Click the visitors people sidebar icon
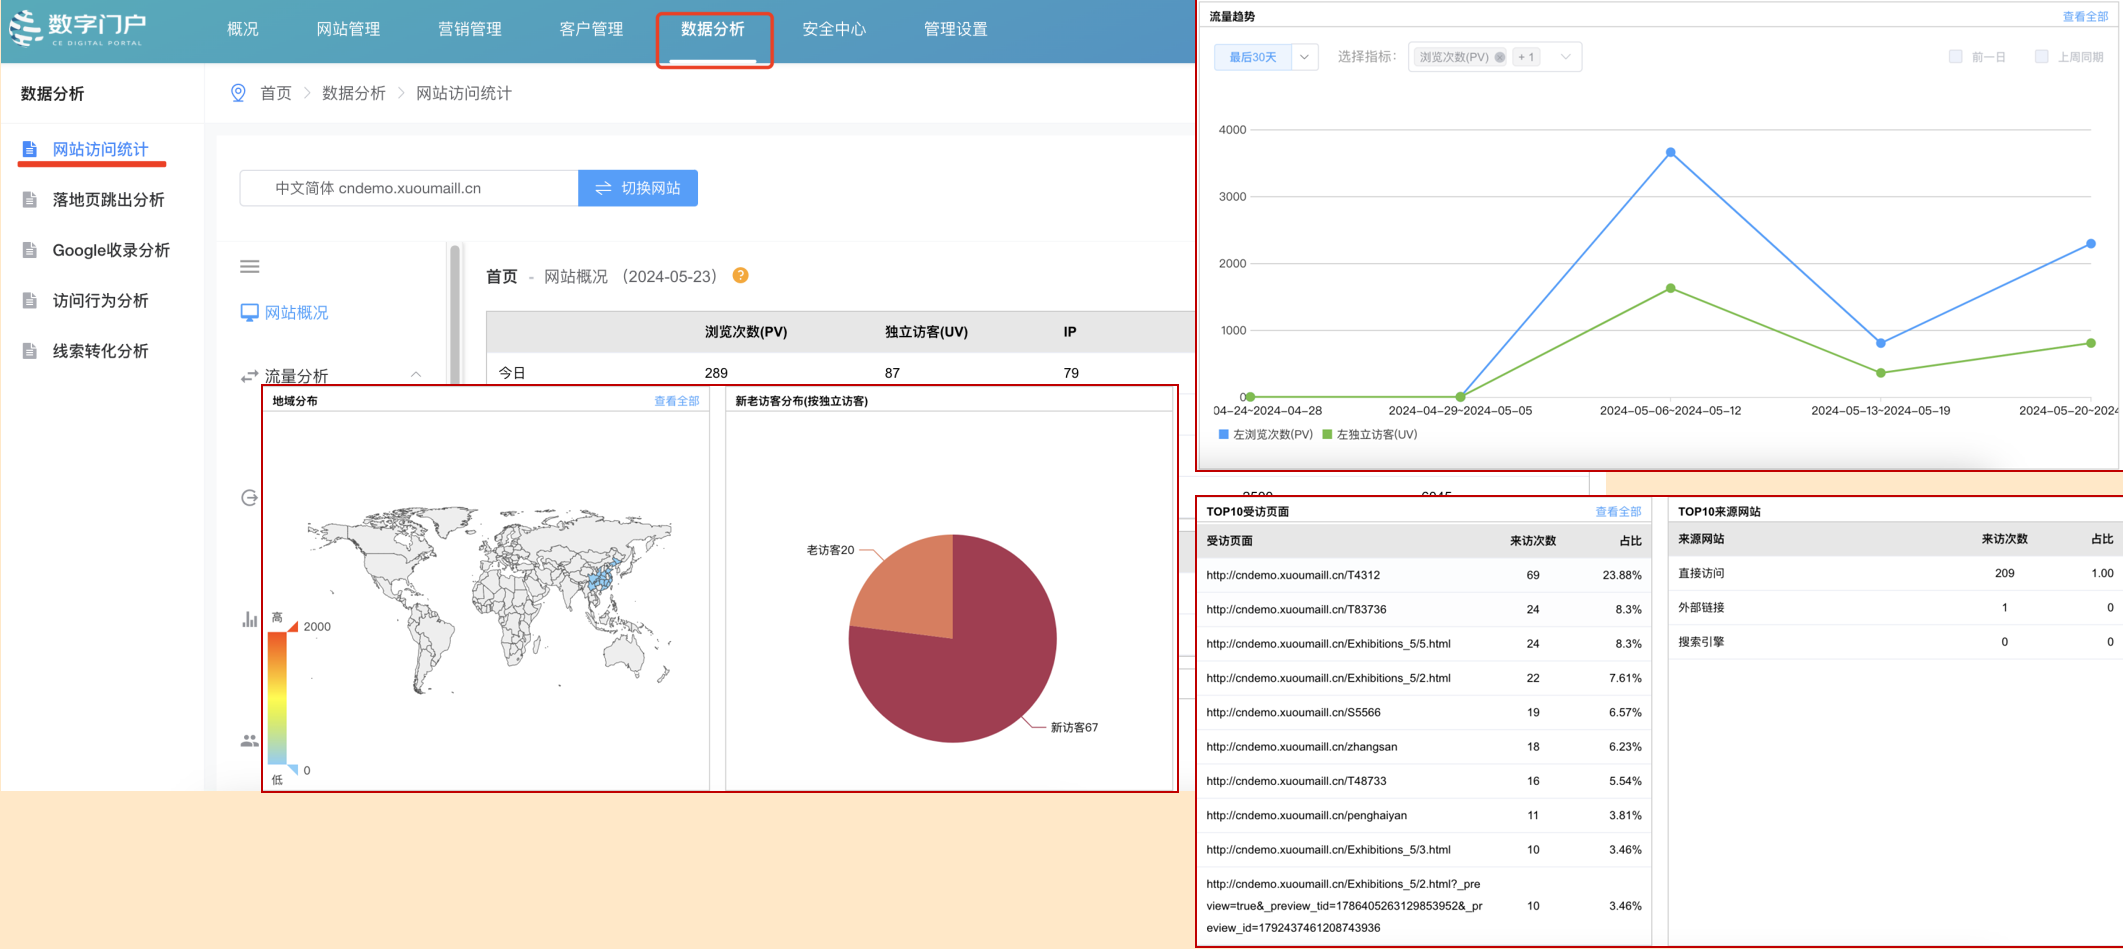This screenshot has width=2123, height=949. (250, 741)
